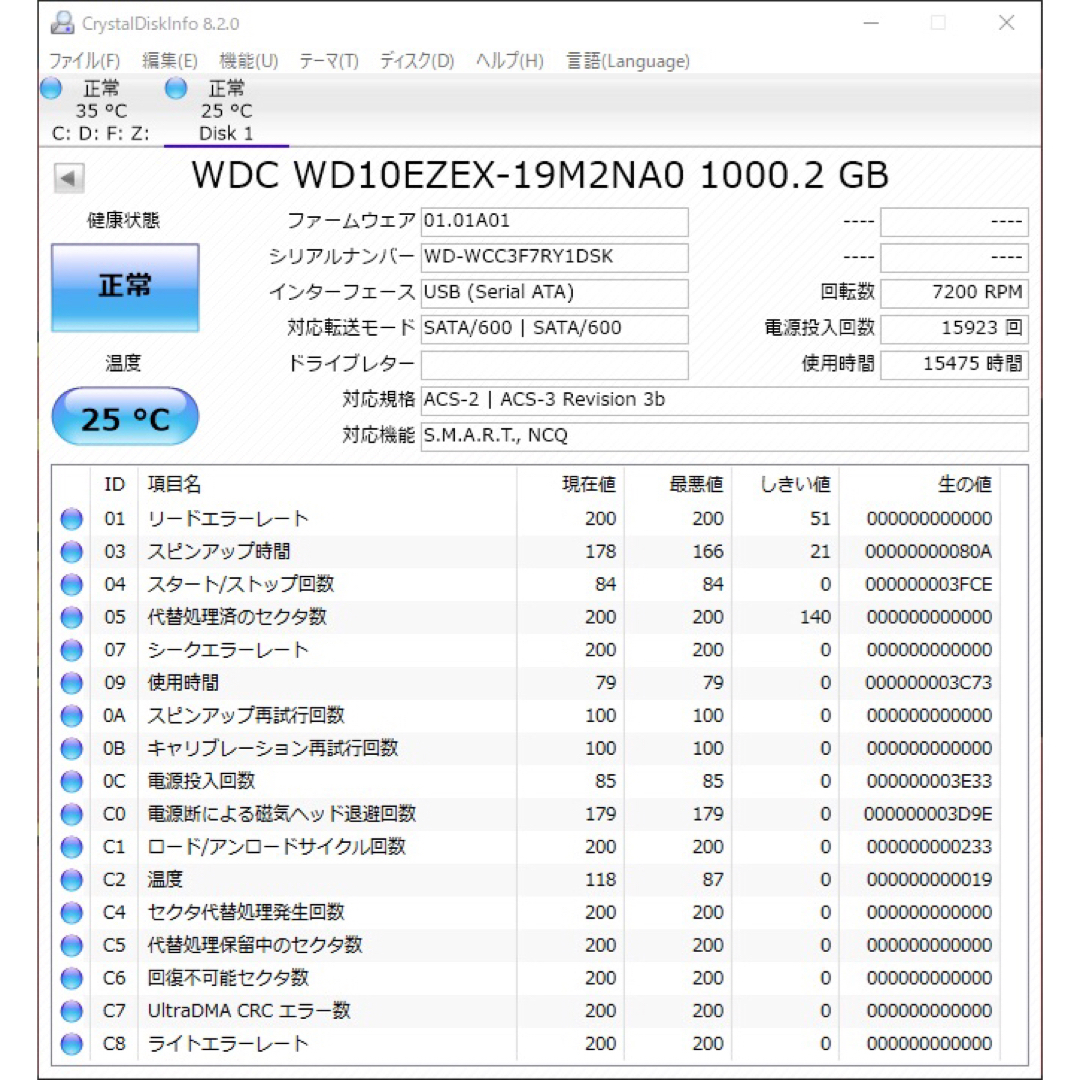Click the serial number field WD-WCC3F7RY1DSK
1080x1080 pixels.
[x=554, y=258]
